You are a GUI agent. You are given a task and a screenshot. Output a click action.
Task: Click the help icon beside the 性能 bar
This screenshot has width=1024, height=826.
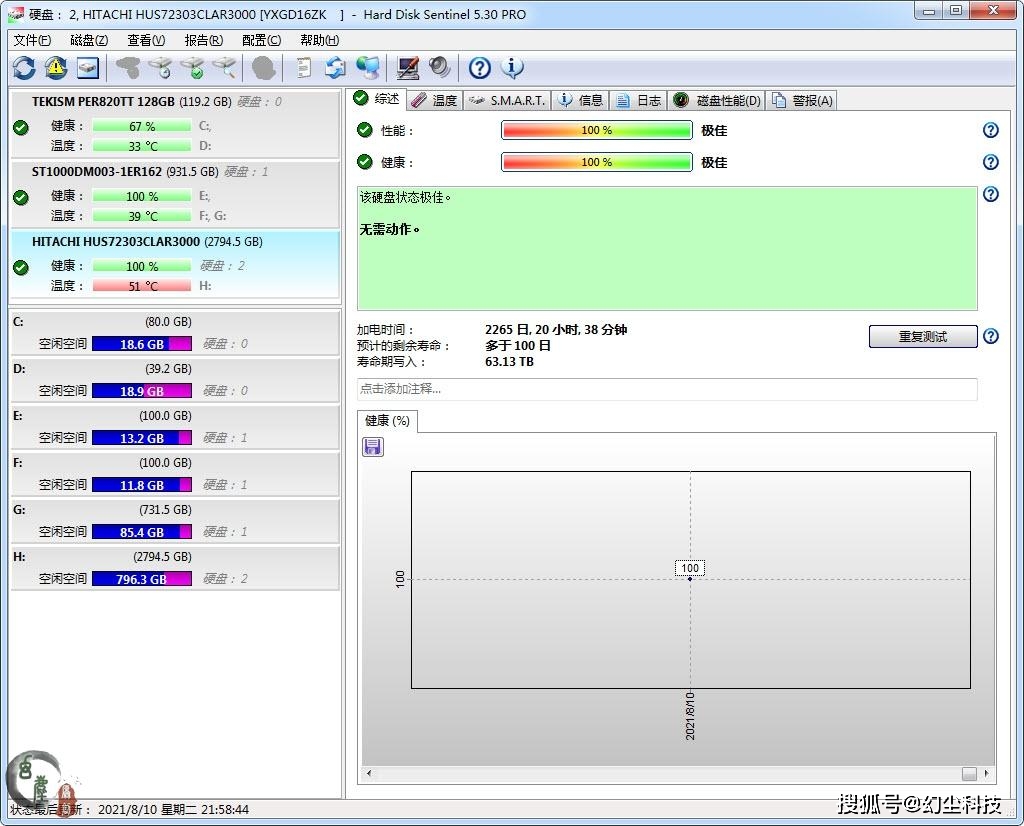pyautogui.click(x=991, y=130)
